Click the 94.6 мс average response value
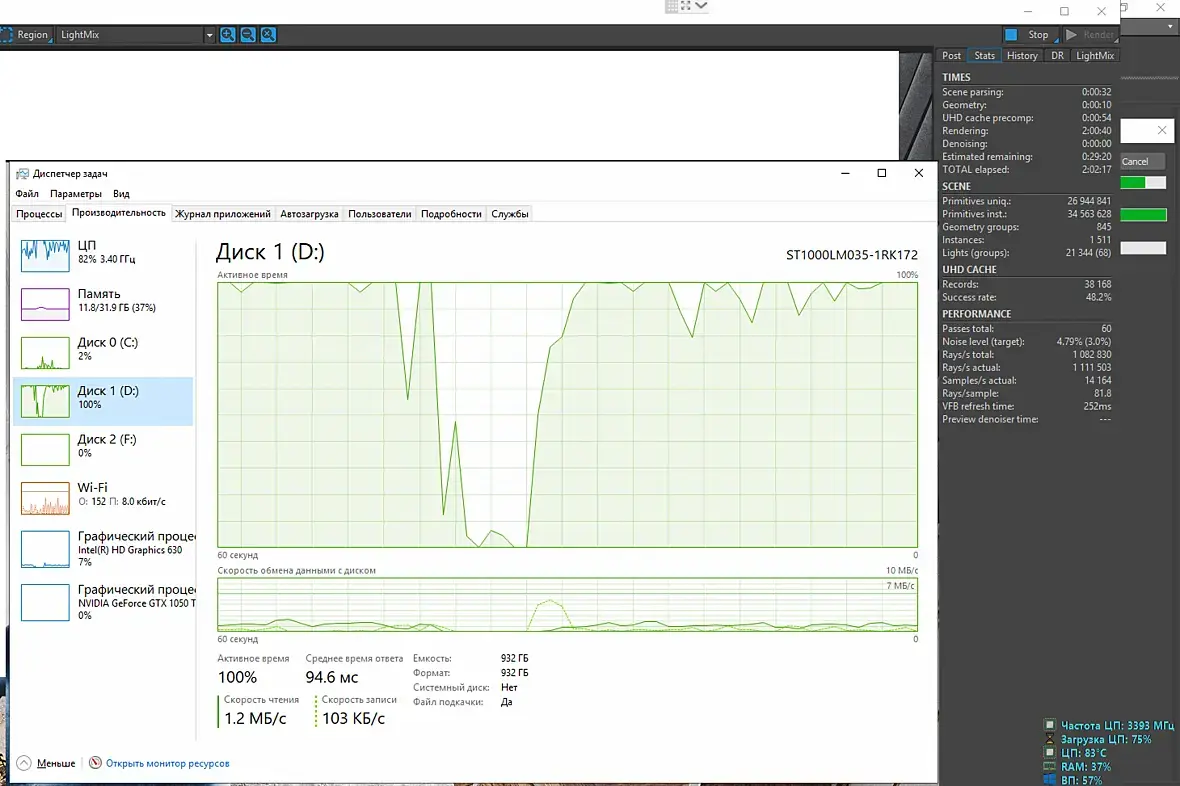The image size is (1180, 786). point(332,678)
